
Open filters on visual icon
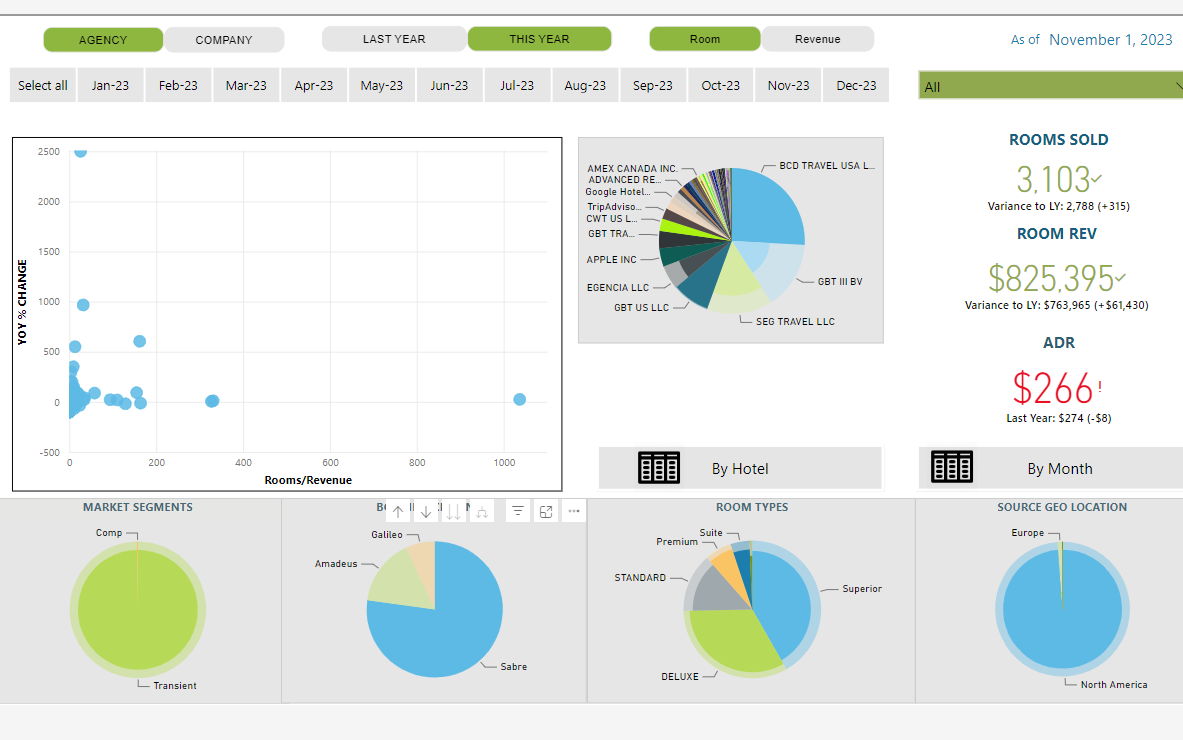(518, 511)
